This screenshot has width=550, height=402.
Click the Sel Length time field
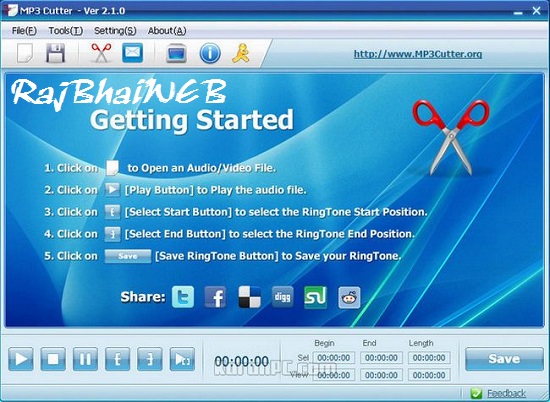click(429, 358)
